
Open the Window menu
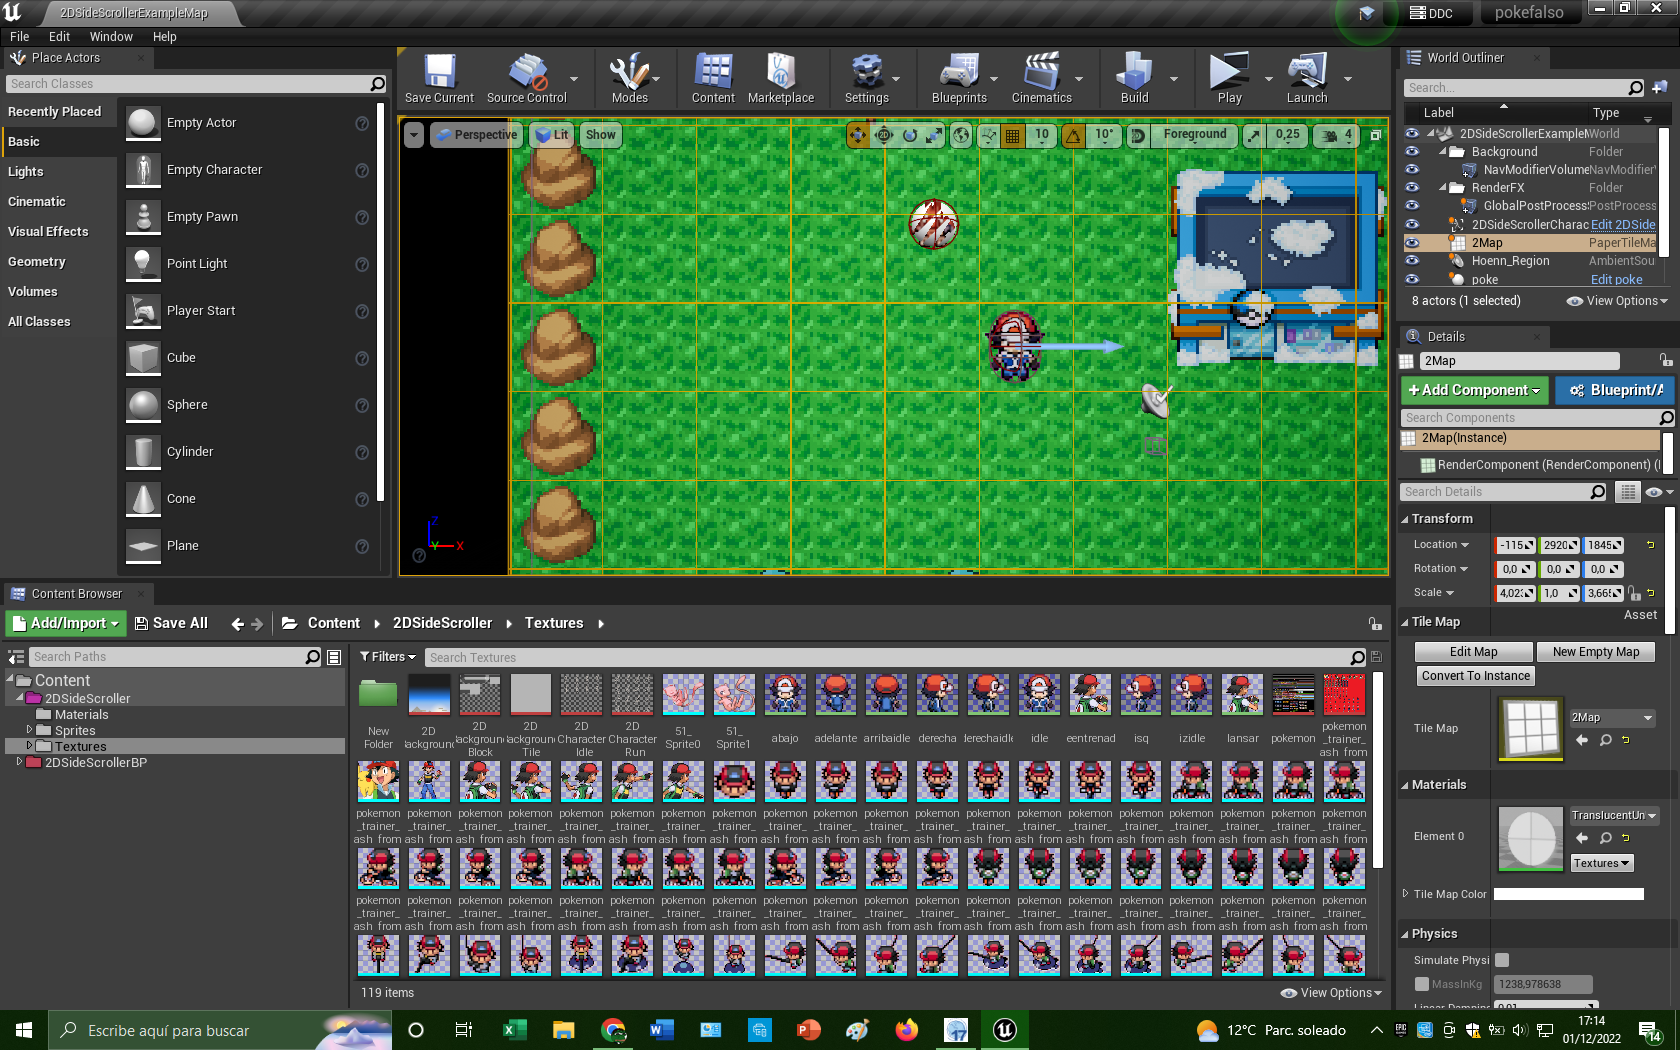[x=111, y=37]
